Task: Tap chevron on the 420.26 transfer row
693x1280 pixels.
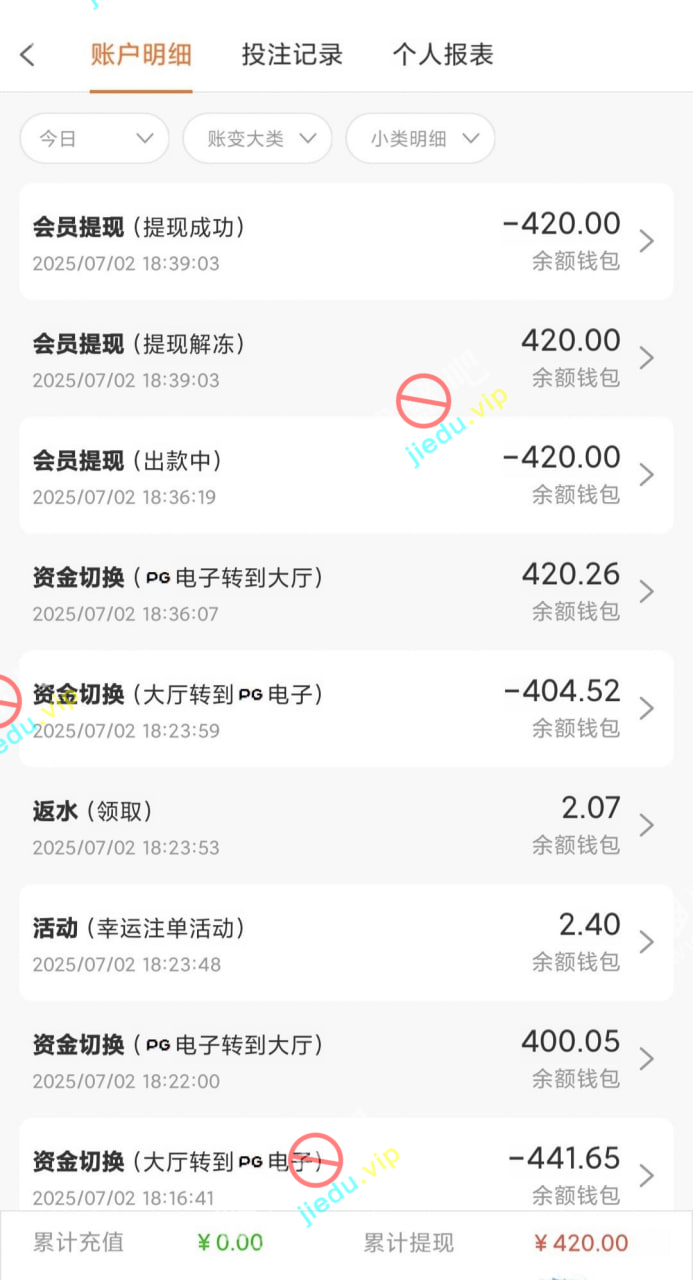Action: 647,592
